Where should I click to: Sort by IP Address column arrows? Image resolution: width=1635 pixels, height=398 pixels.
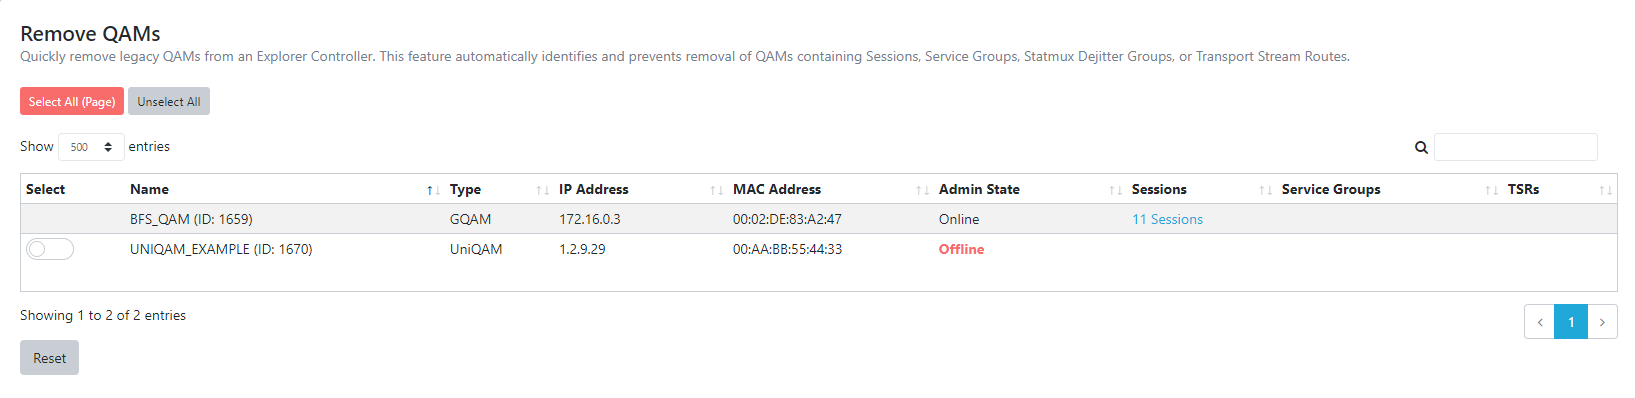716,190
